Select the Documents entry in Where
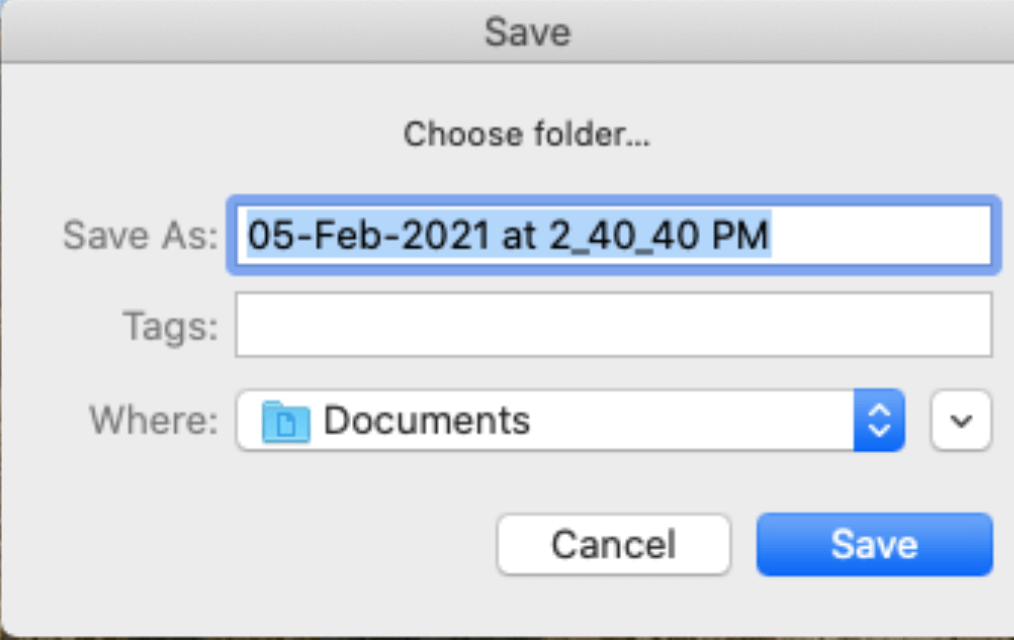This screenshot has height=640, width=1014. [424, 421]
